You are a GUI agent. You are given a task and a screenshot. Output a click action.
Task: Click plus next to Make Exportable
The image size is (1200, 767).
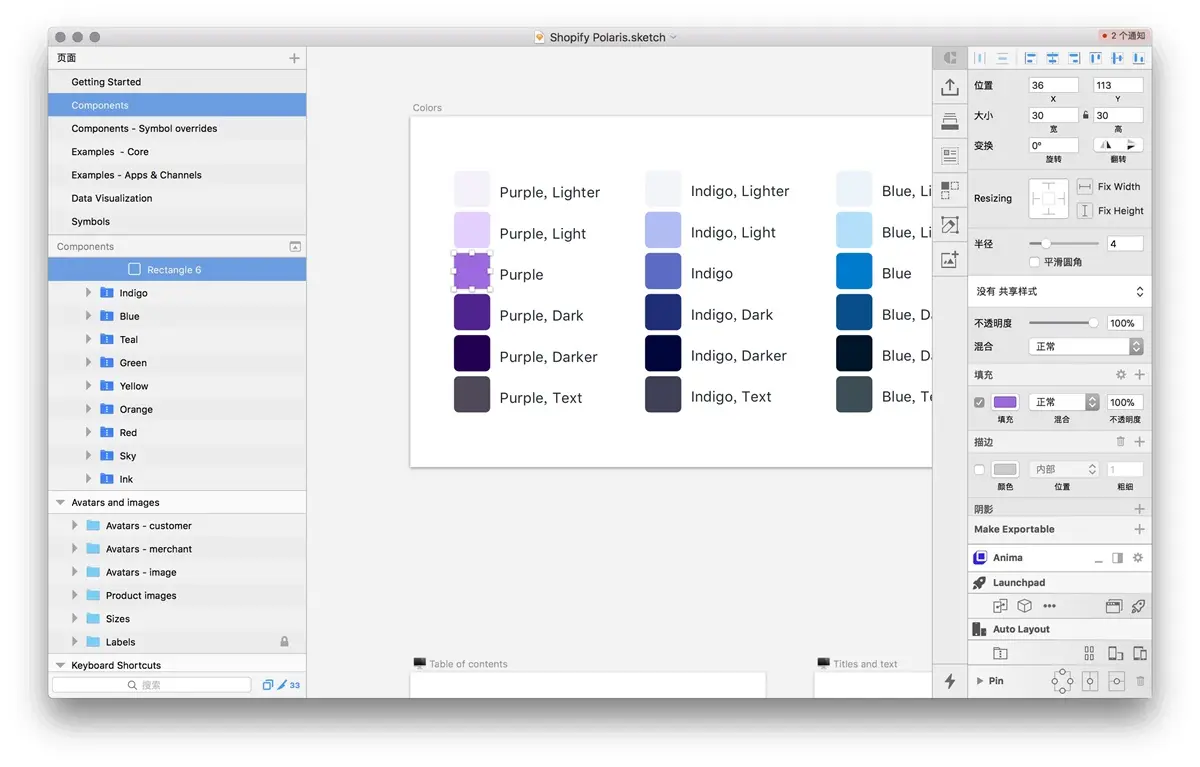1139,529
